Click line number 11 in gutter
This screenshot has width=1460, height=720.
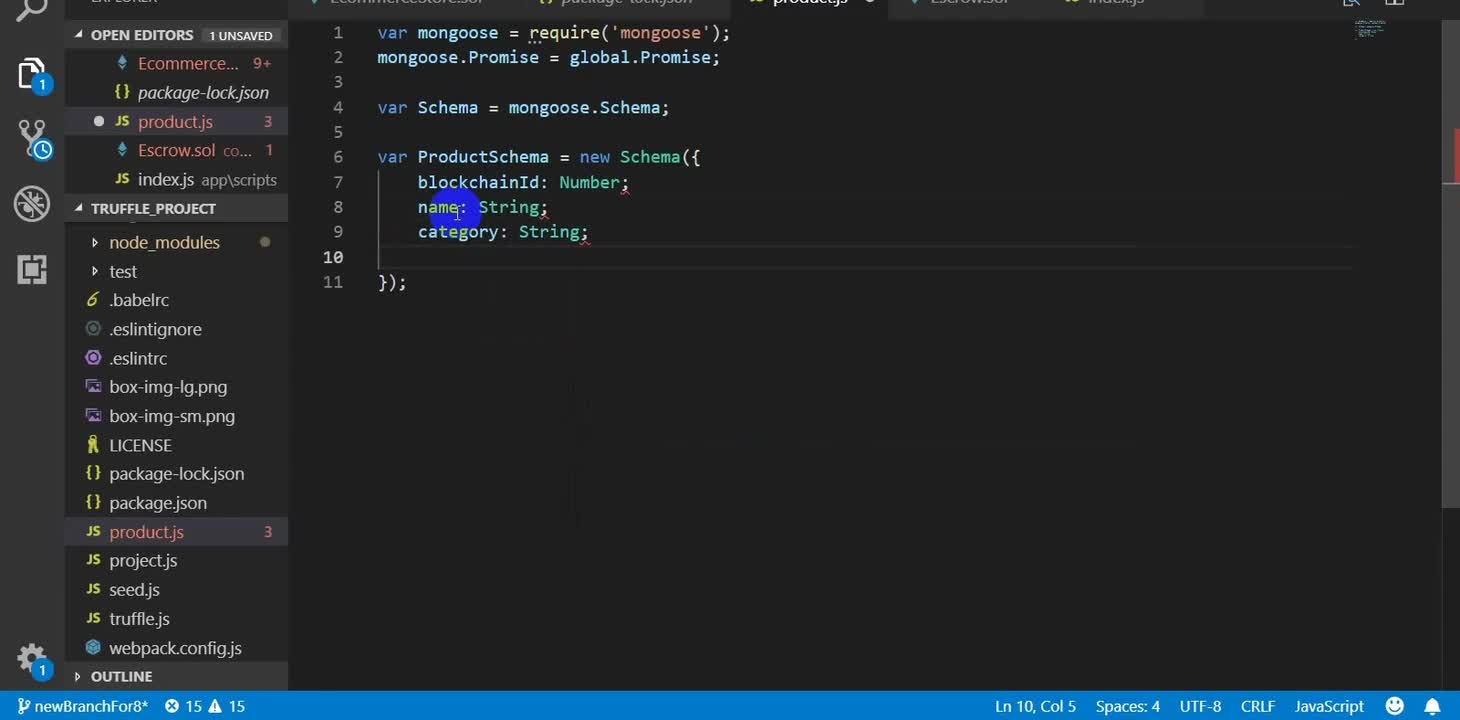[x=333, y=282]
